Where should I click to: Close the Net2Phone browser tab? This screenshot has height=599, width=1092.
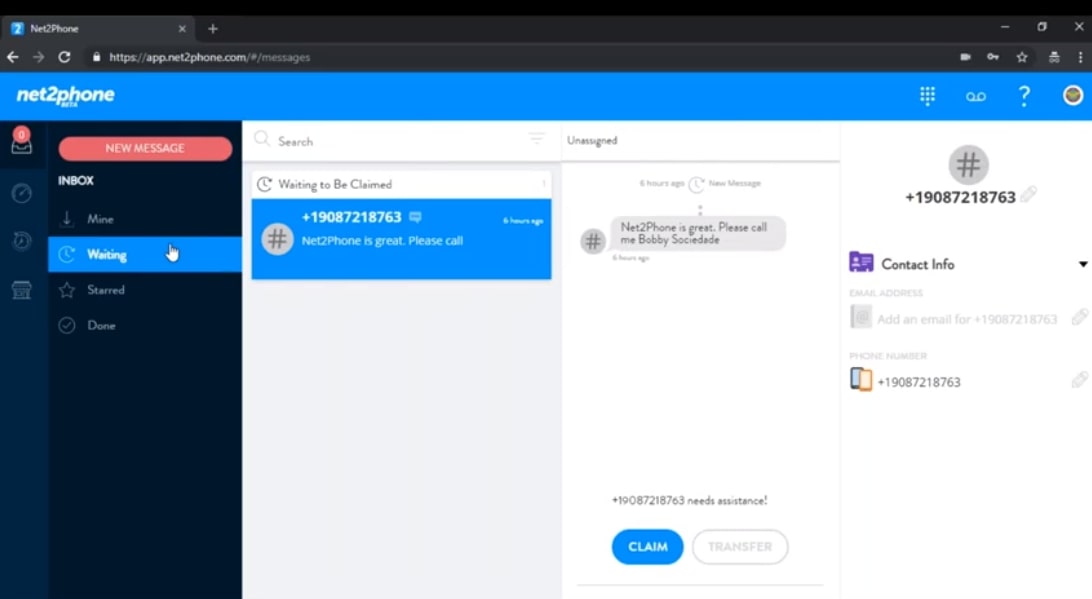coord(182,29)
